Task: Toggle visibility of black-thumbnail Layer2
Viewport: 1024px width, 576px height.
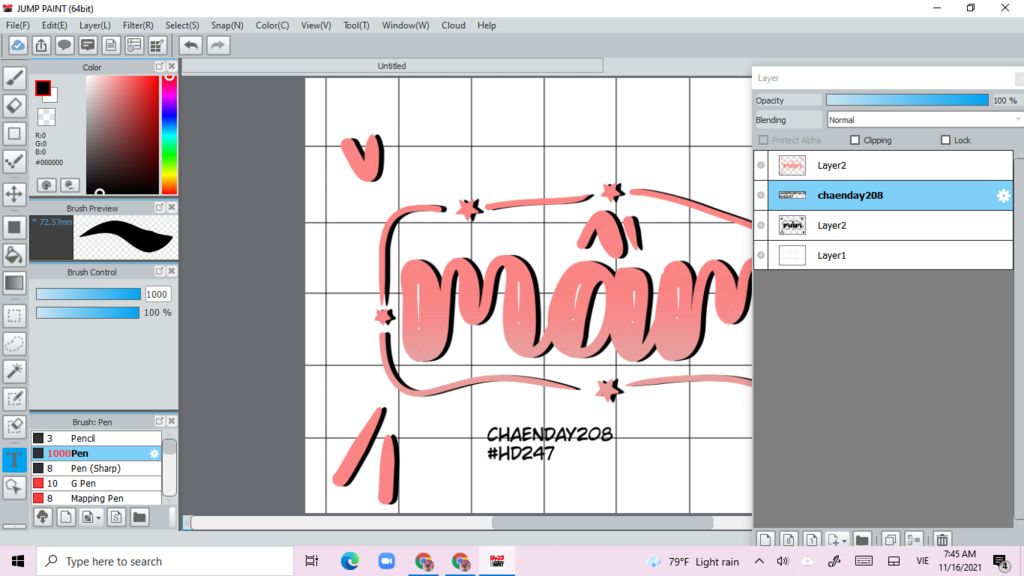Action: click(761, 225)
